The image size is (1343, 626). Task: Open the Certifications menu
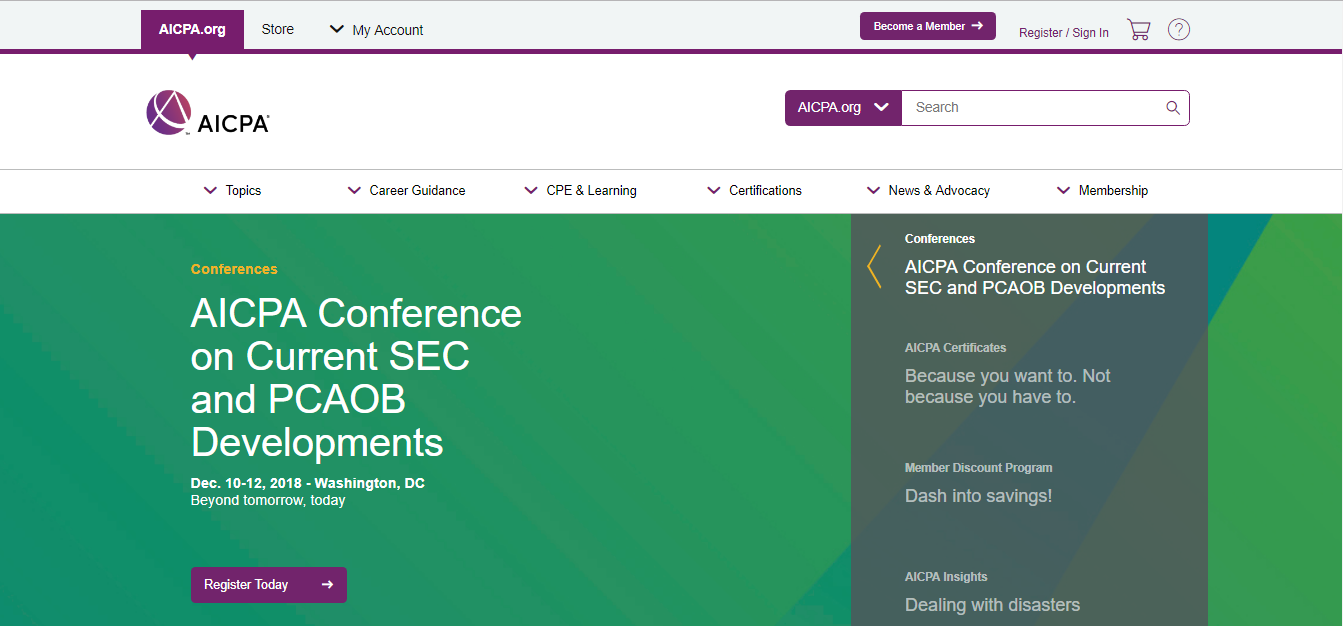(x=754, y=191)
